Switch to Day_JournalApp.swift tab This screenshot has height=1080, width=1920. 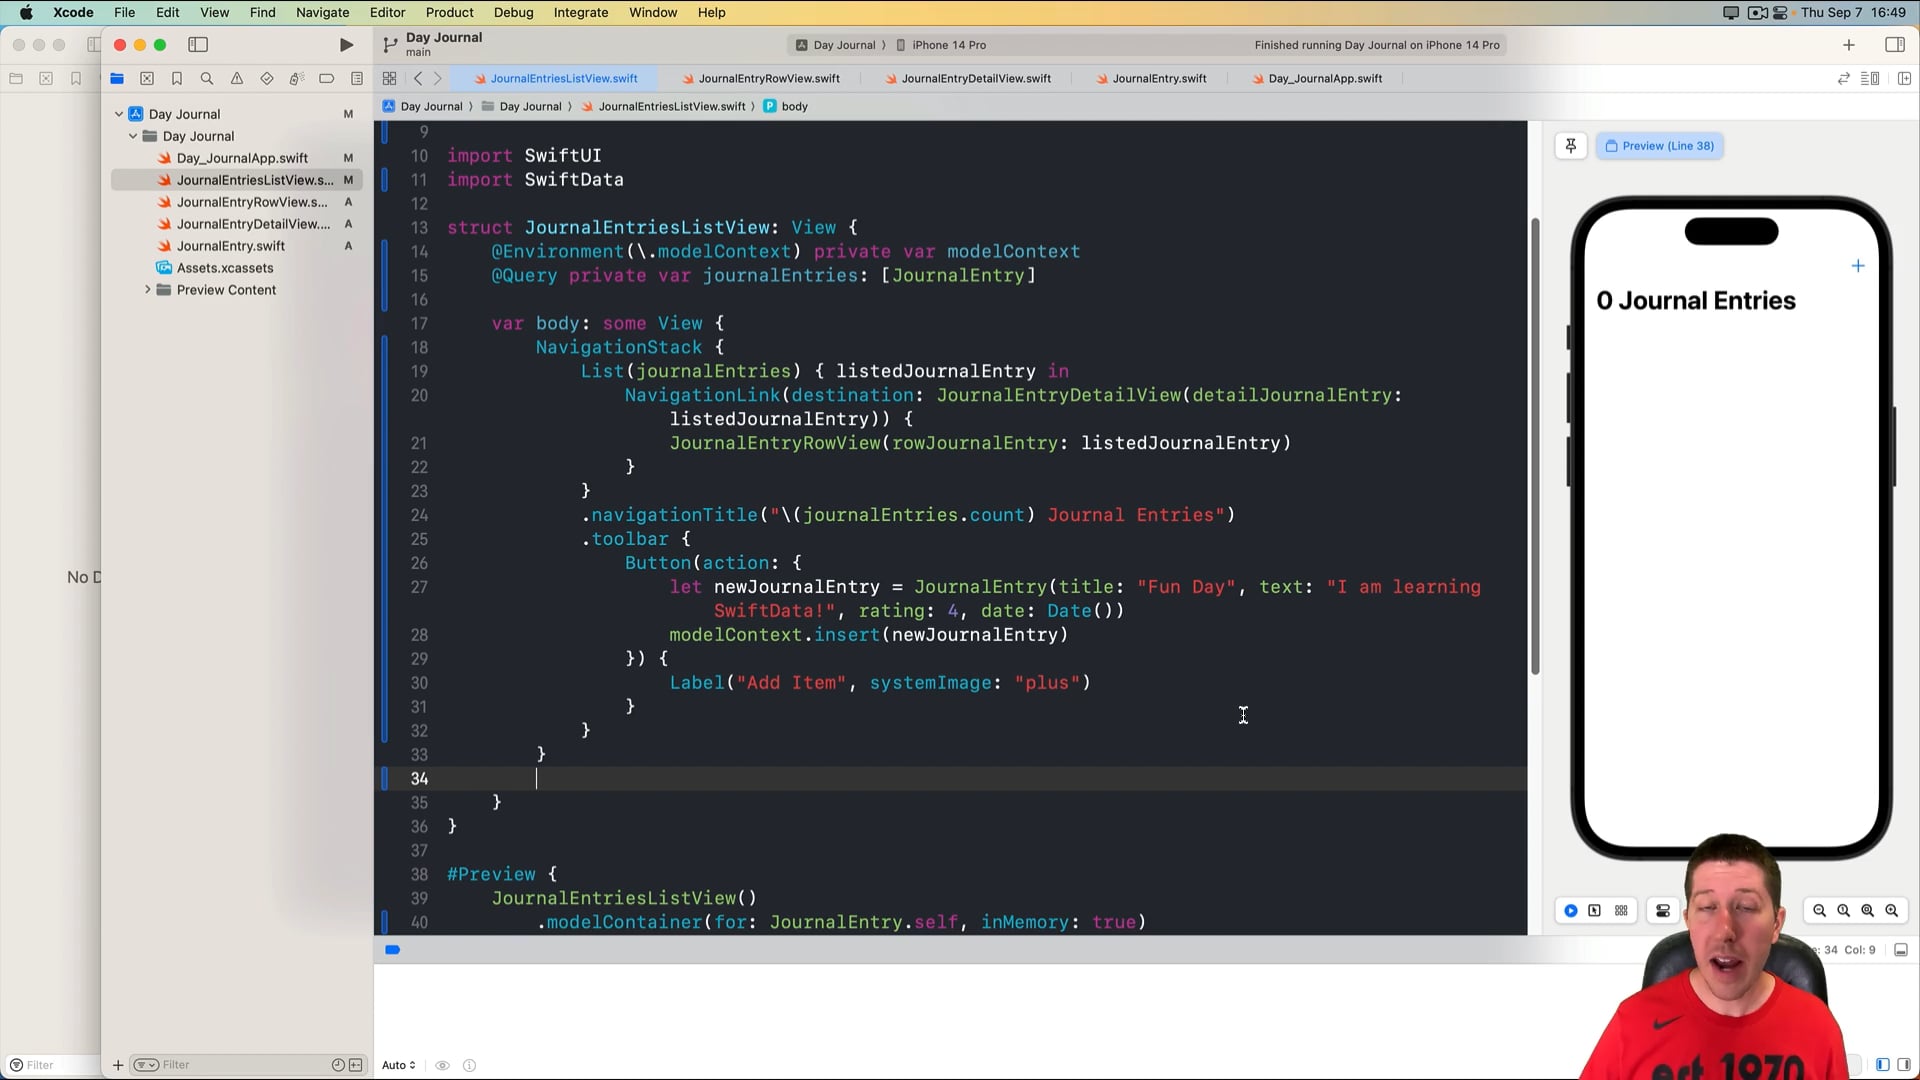click(1316, 79)
